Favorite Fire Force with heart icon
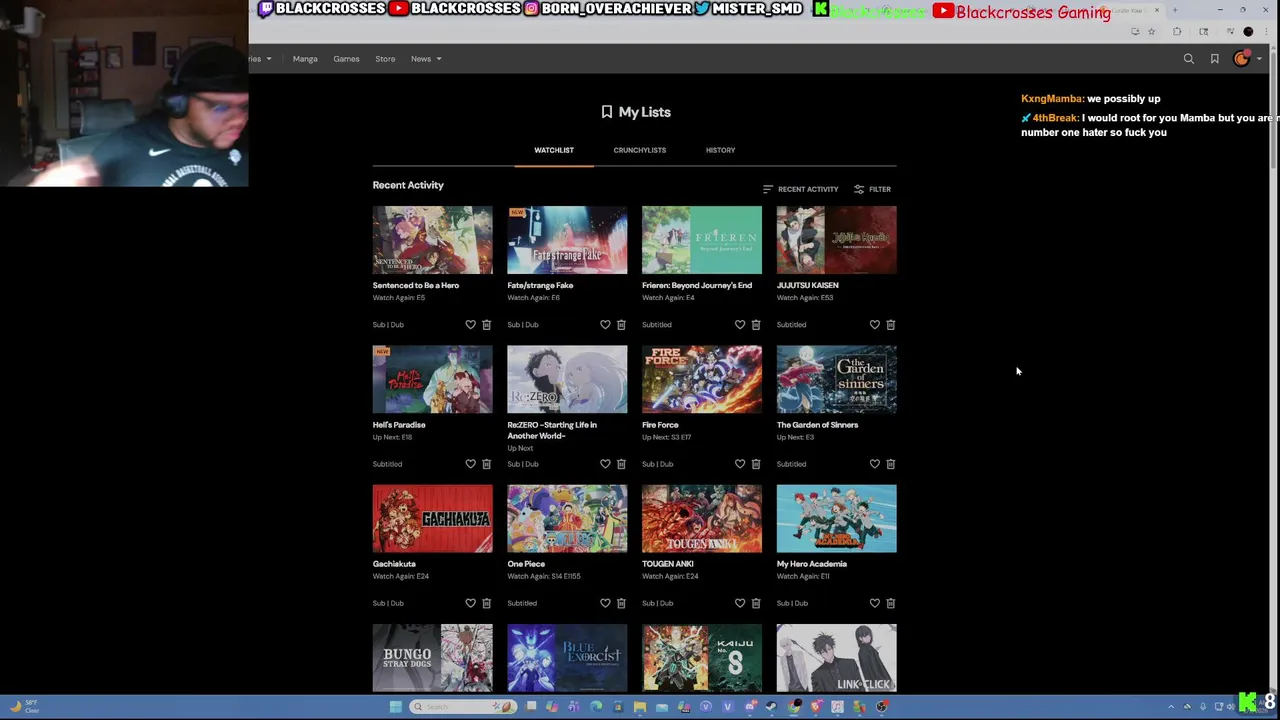The width and height of the screenshot is (1280, 720). pos(740,464)
